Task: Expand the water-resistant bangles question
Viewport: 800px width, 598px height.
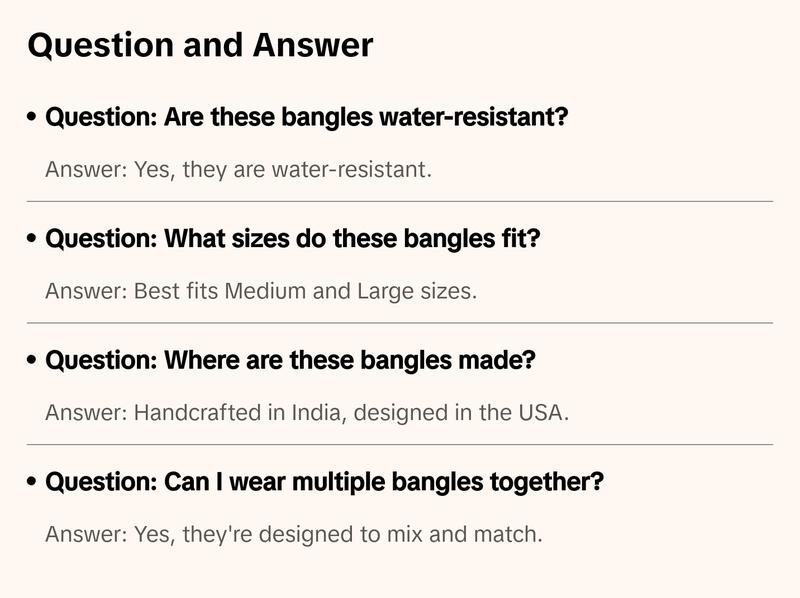Action: coord(307,118)
